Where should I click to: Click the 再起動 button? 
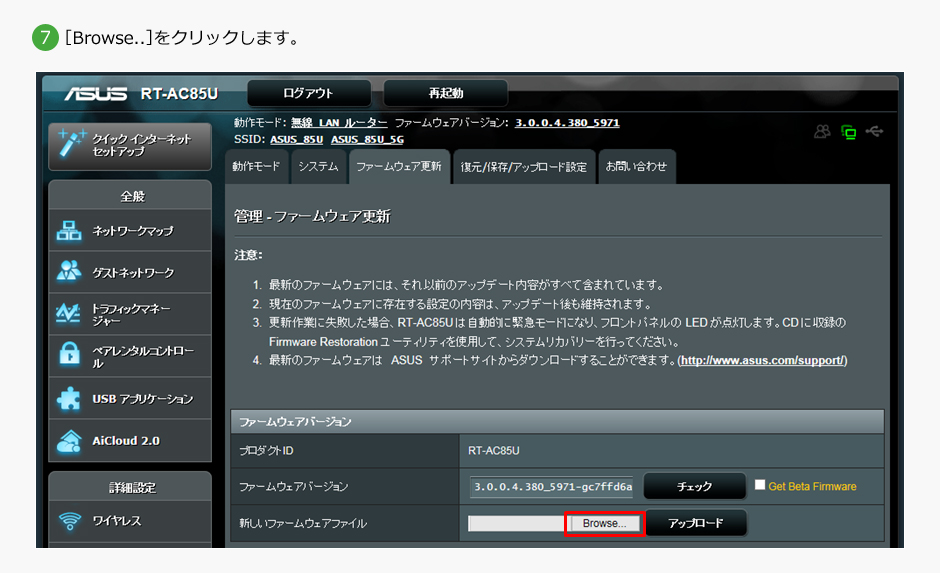click(445, 94)
